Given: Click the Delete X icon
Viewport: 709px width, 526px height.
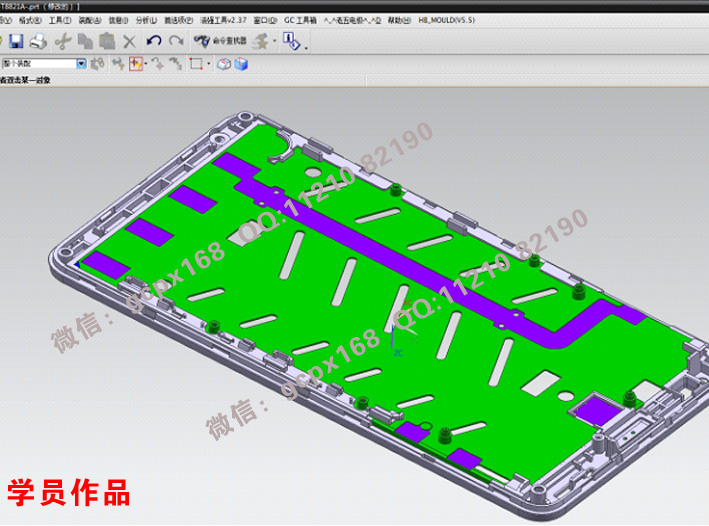Looking at the screenshot, I should pyautogui.click(x=129, y=41).
